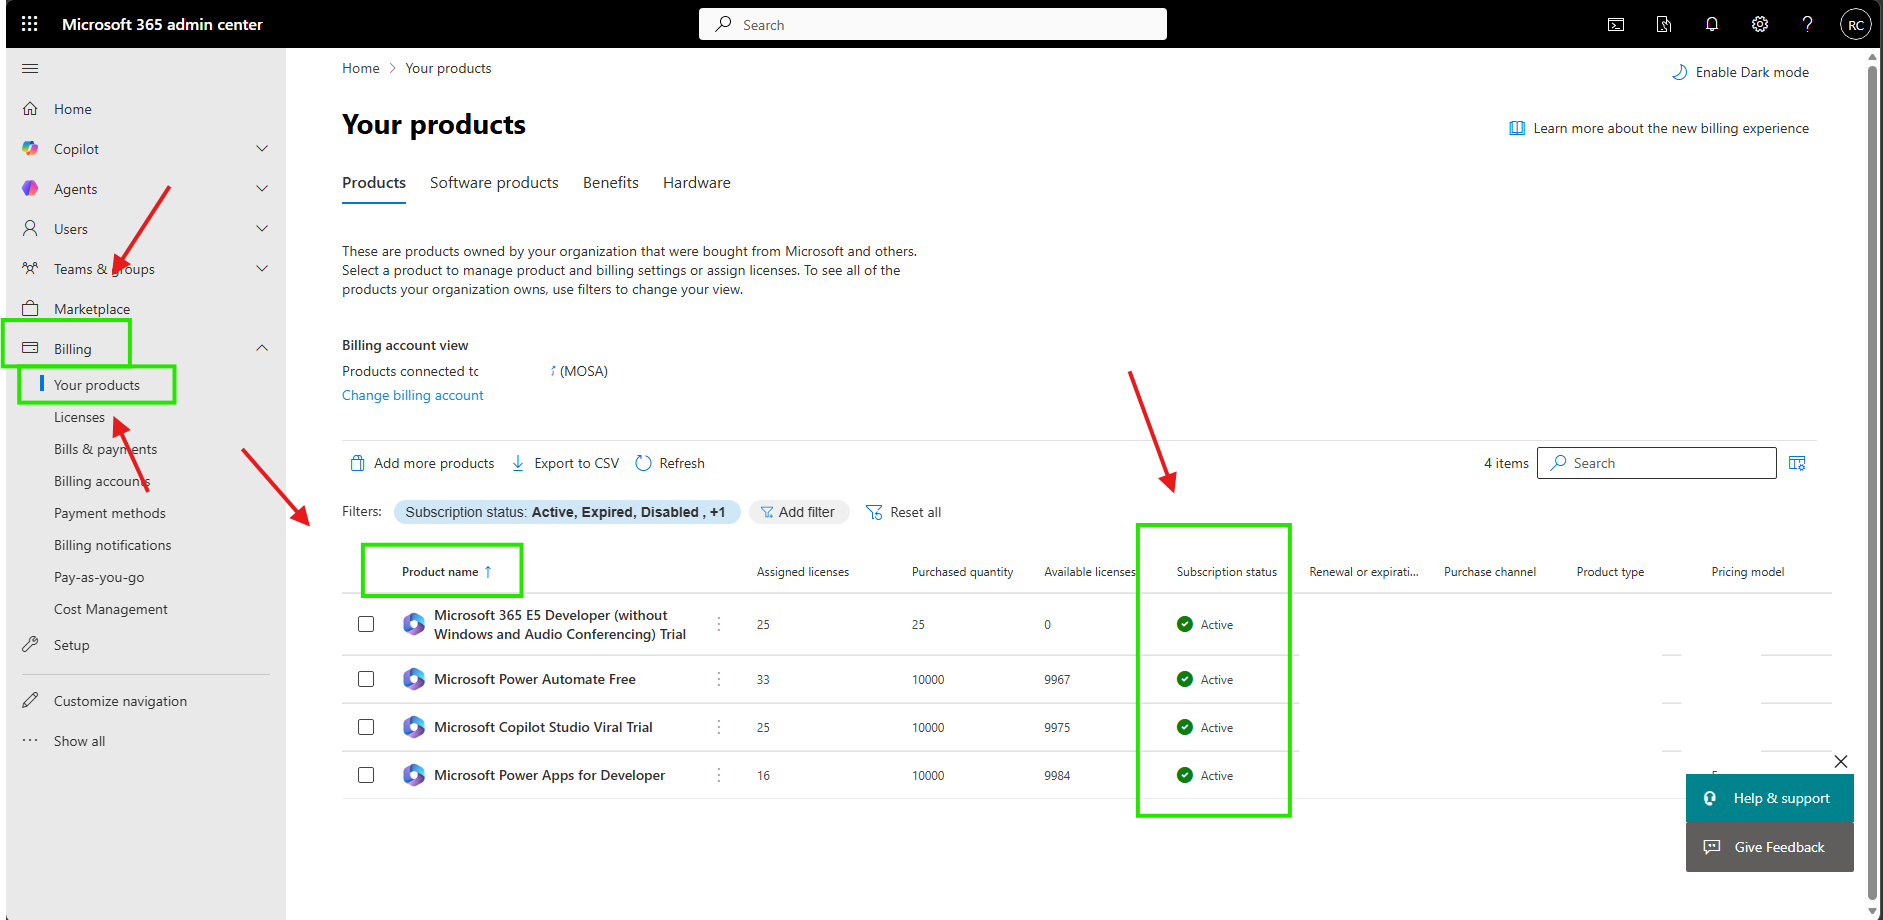Open more actions for Copilot Studio Viral Trial
Viewport: 1883px width, 920px height.
pyautogui.click(x=719, y=727)
